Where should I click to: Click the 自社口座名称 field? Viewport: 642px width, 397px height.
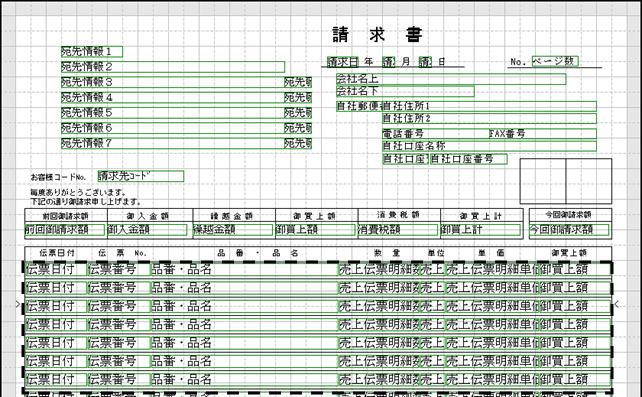489,146
